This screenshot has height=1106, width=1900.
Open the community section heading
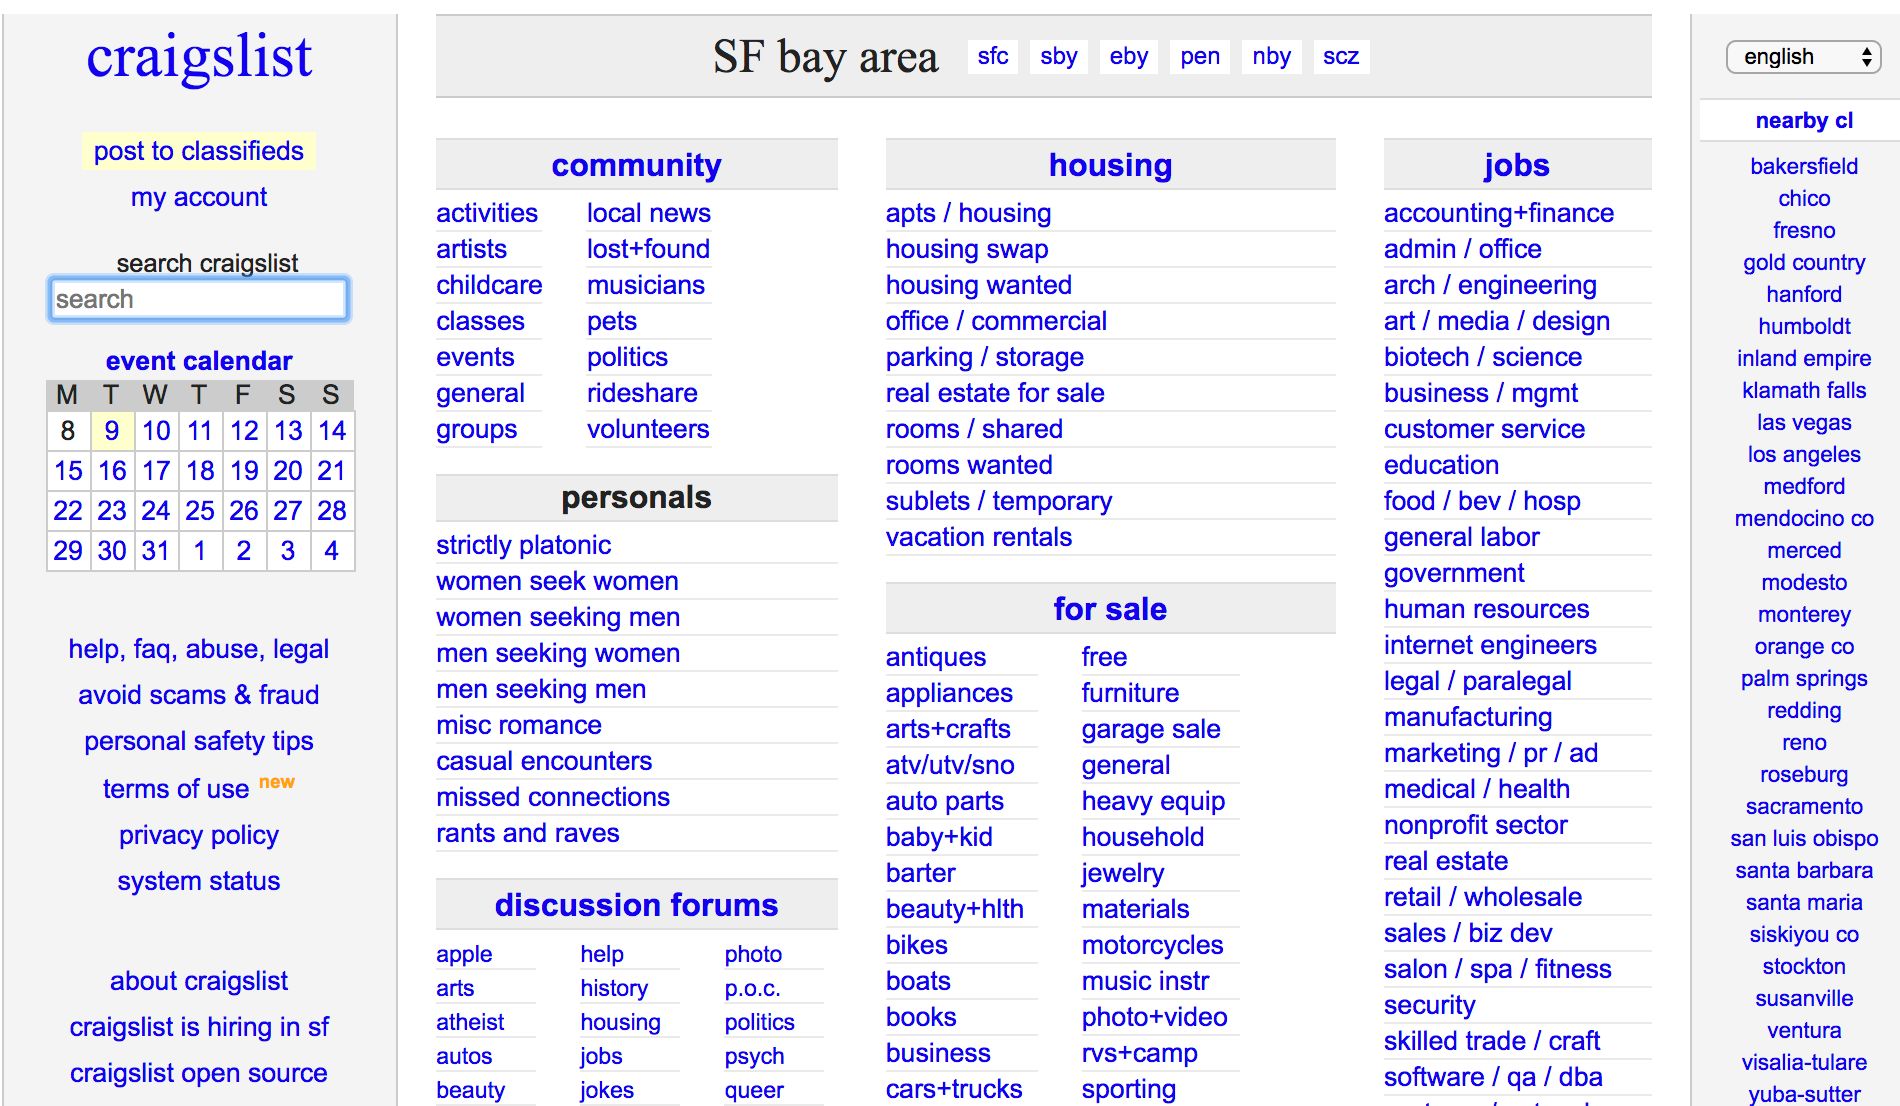[636, 165]
